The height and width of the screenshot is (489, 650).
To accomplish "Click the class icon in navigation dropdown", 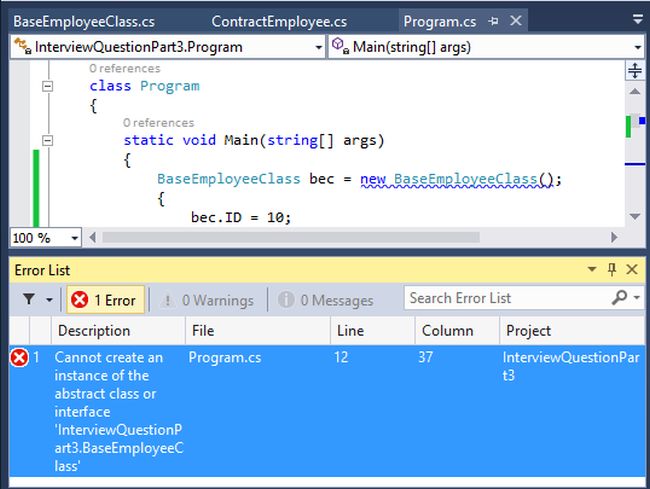I will pos(22,46).
